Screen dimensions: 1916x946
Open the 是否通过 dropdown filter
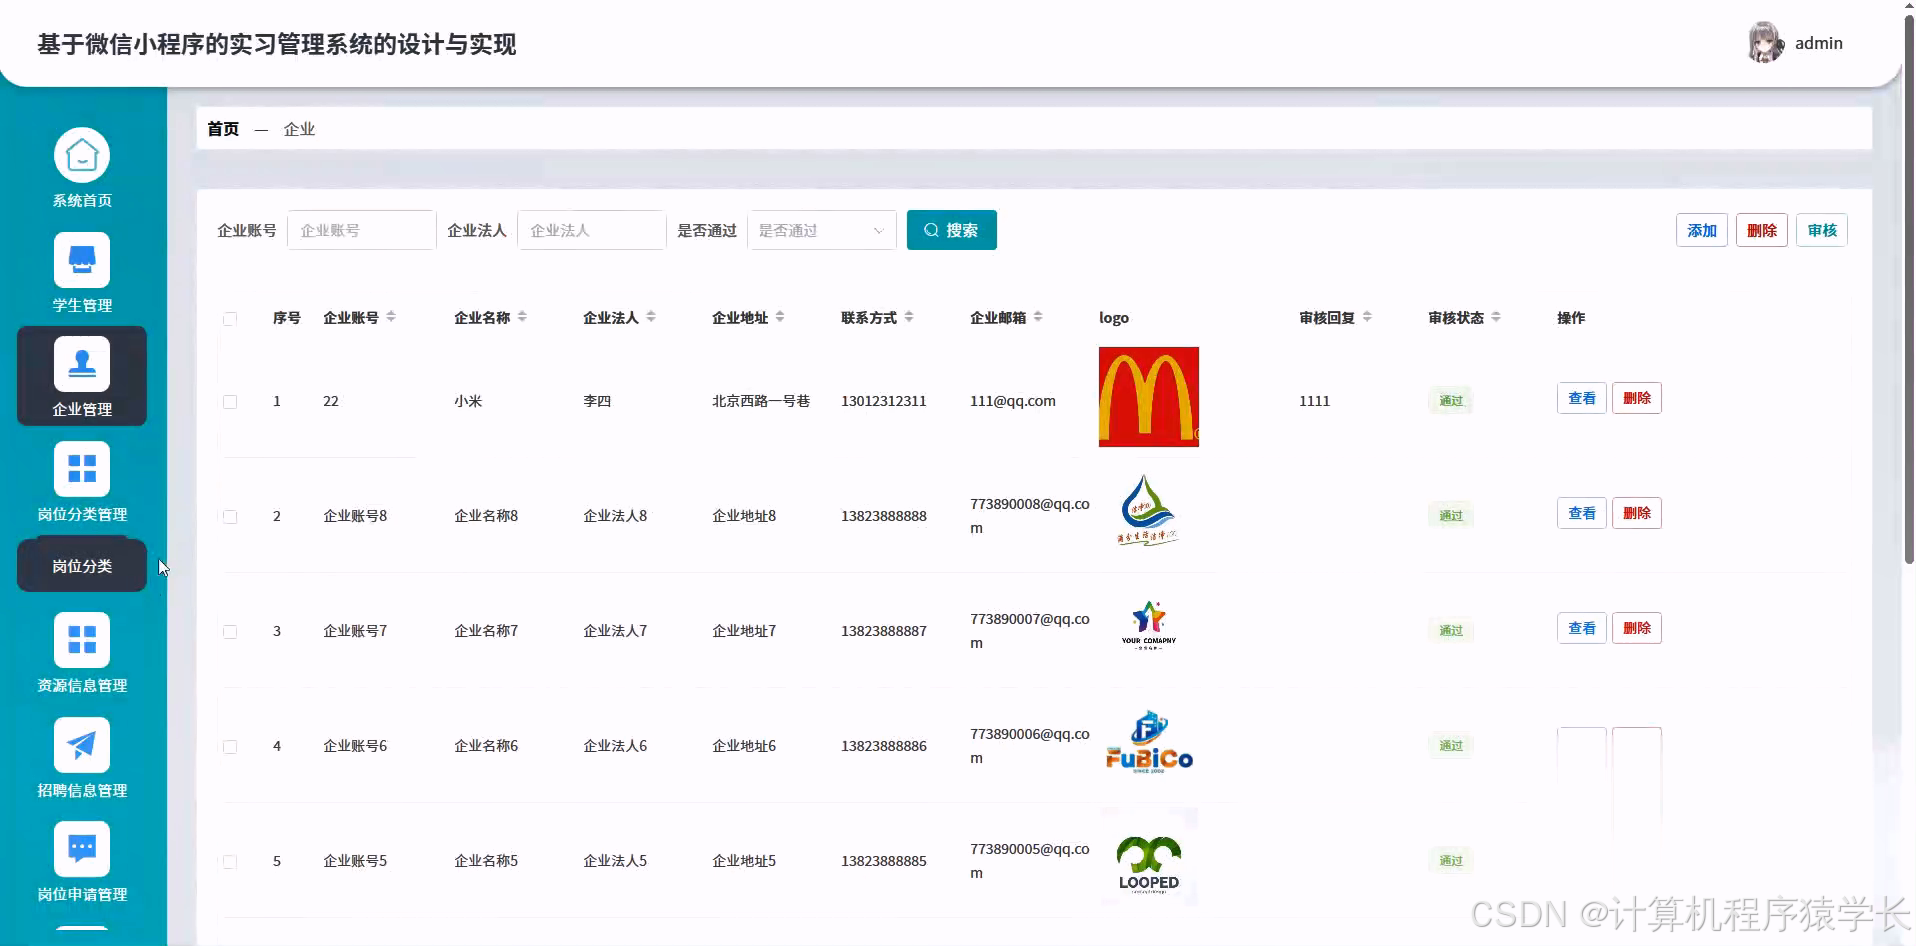[x=820, y=230]
